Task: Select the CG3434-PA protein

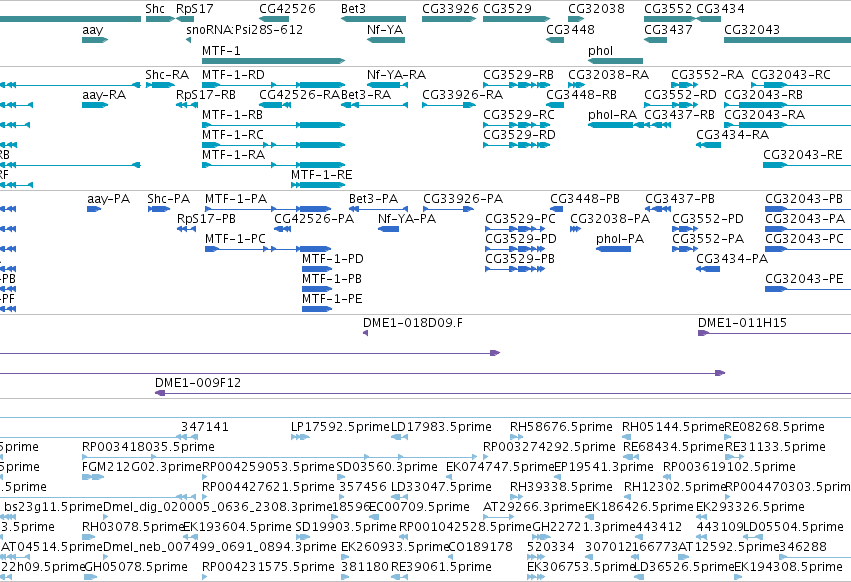Action: click(708, 269)
